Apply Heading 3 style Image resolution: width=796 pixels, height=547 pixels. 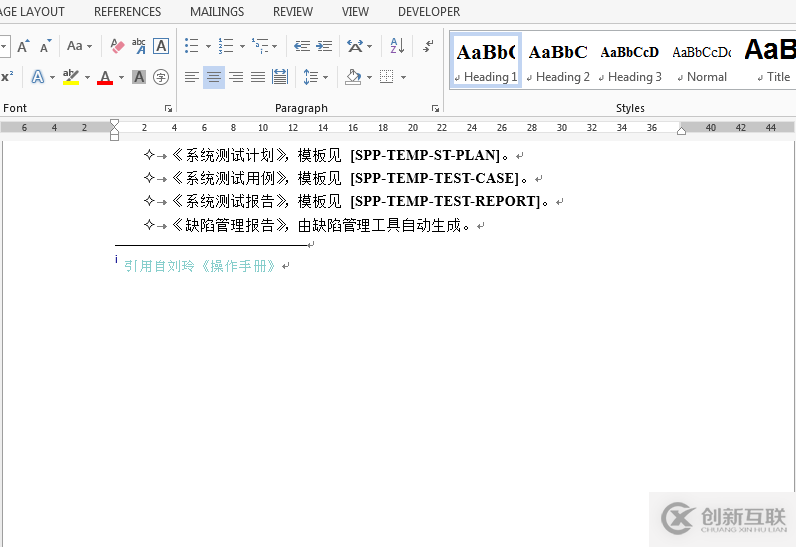pyautogui.click(x=630, y=61)
